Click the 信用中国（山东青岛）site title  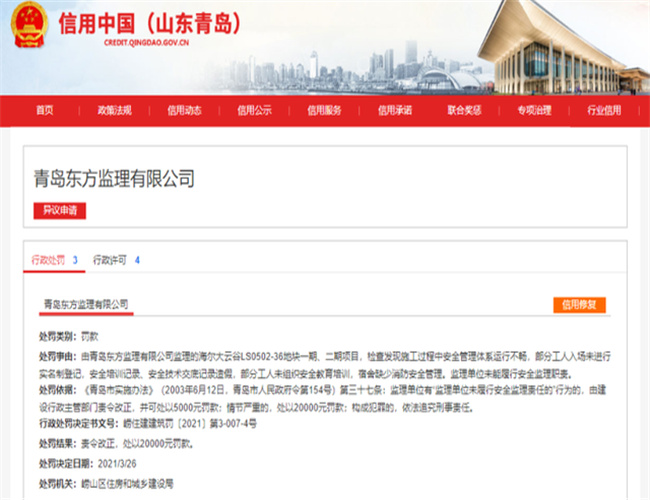point(150,23)
